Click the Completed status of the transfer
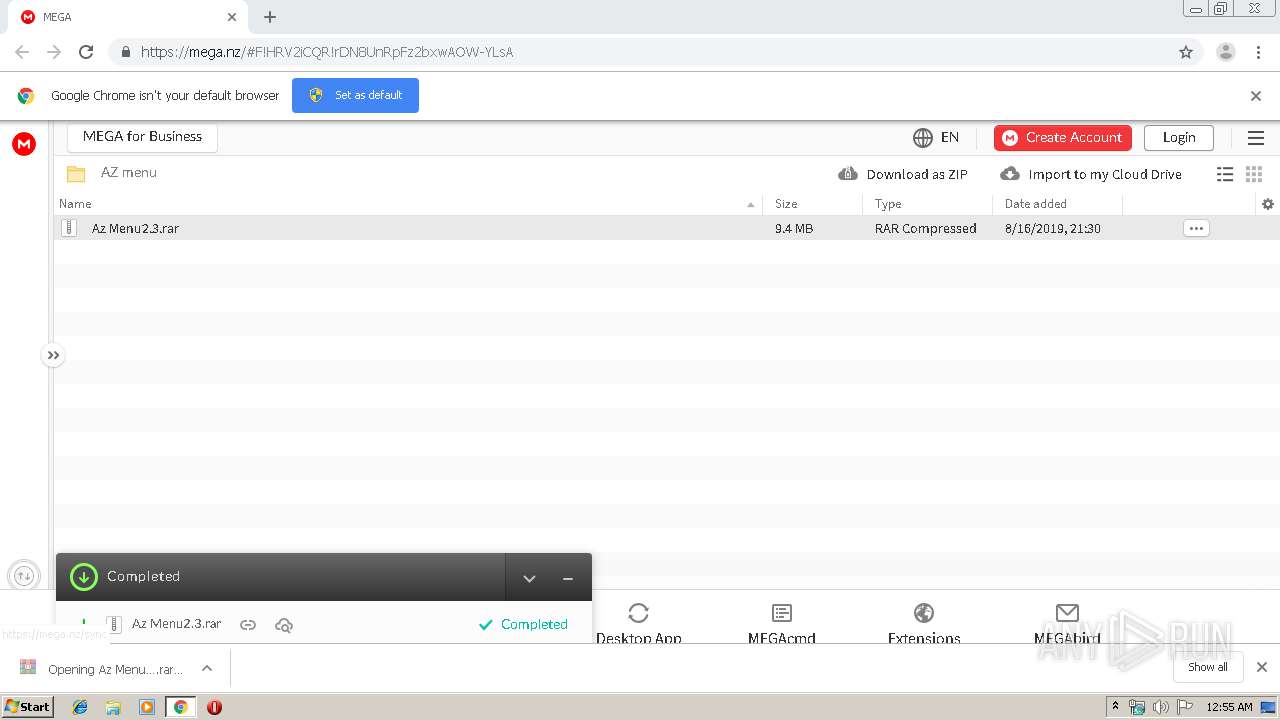The image size is (1280, 720). tap(523, 624)
